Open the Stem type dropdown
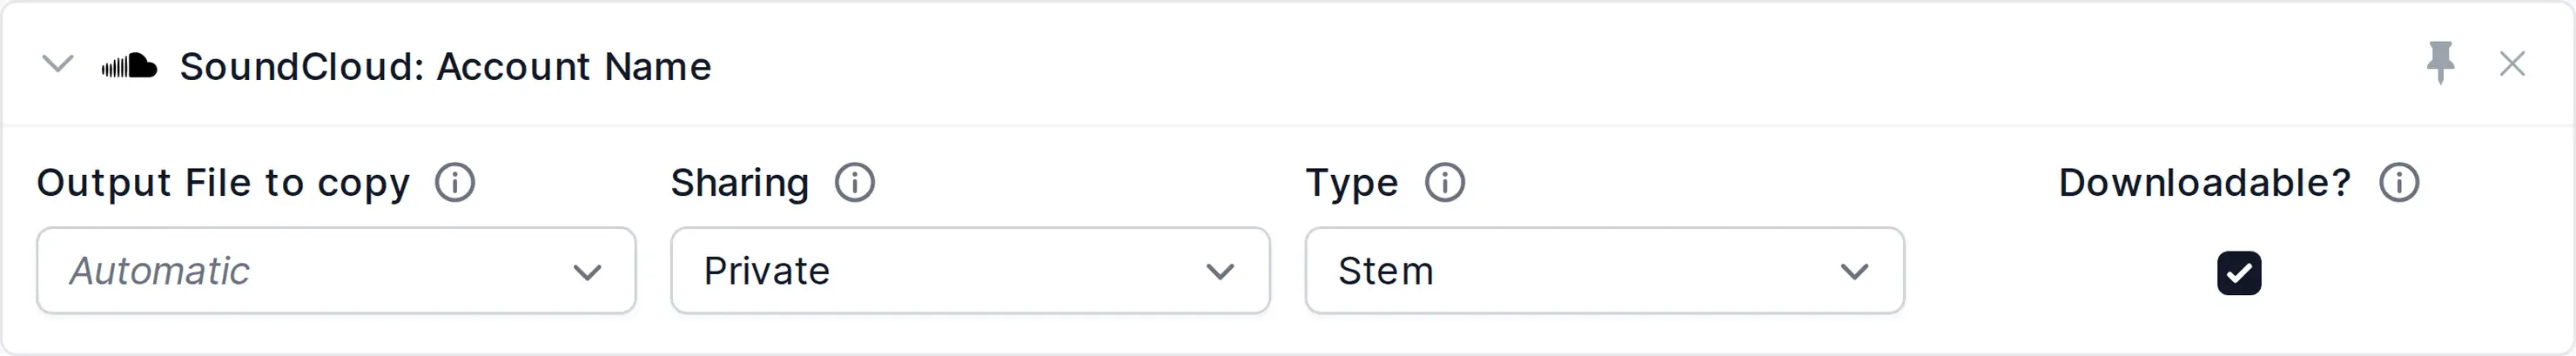 1604,271
